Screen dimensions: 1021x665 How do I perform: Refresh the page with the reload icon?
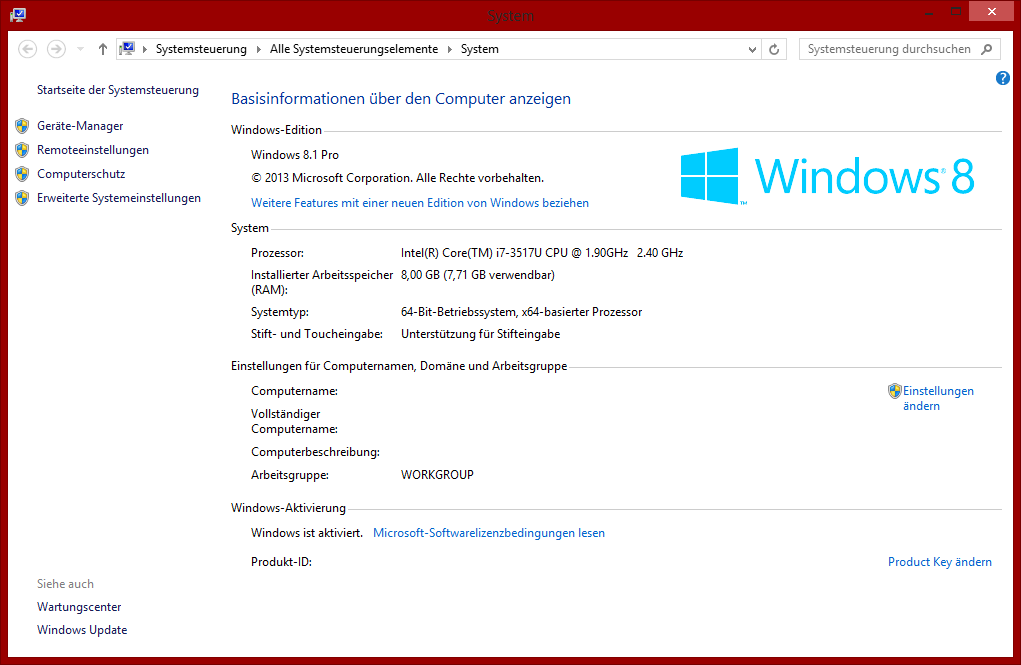tap(774, 50)
